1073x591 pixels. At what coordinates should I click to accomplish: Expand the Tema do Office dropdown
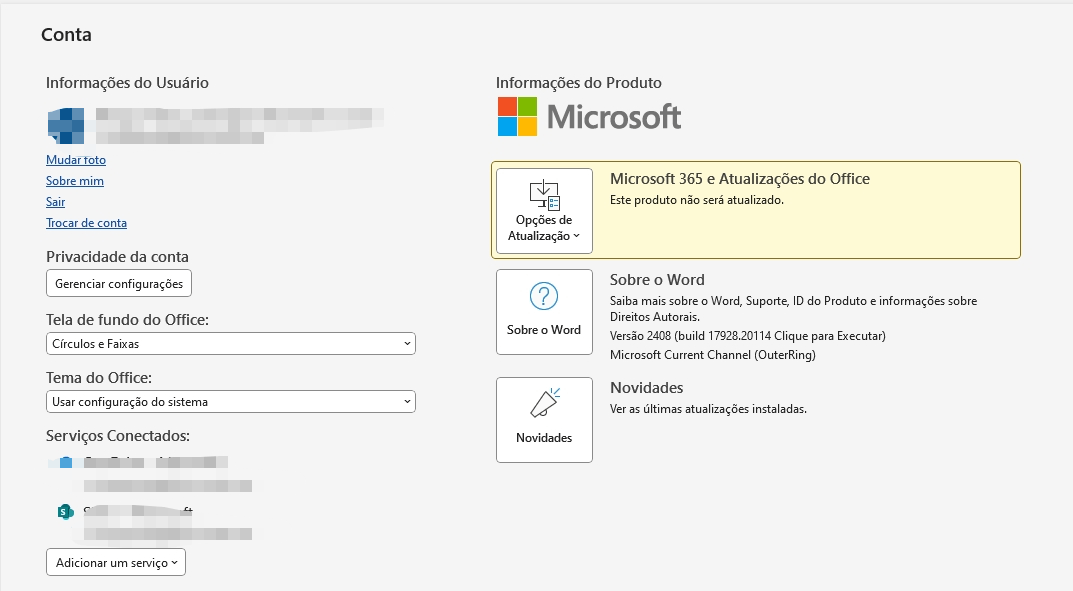[x=231, y=402]
